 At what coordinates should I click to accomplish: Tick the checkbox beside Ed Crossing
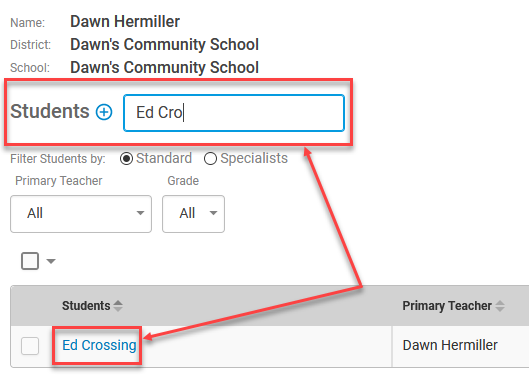[x=30, y=346]
